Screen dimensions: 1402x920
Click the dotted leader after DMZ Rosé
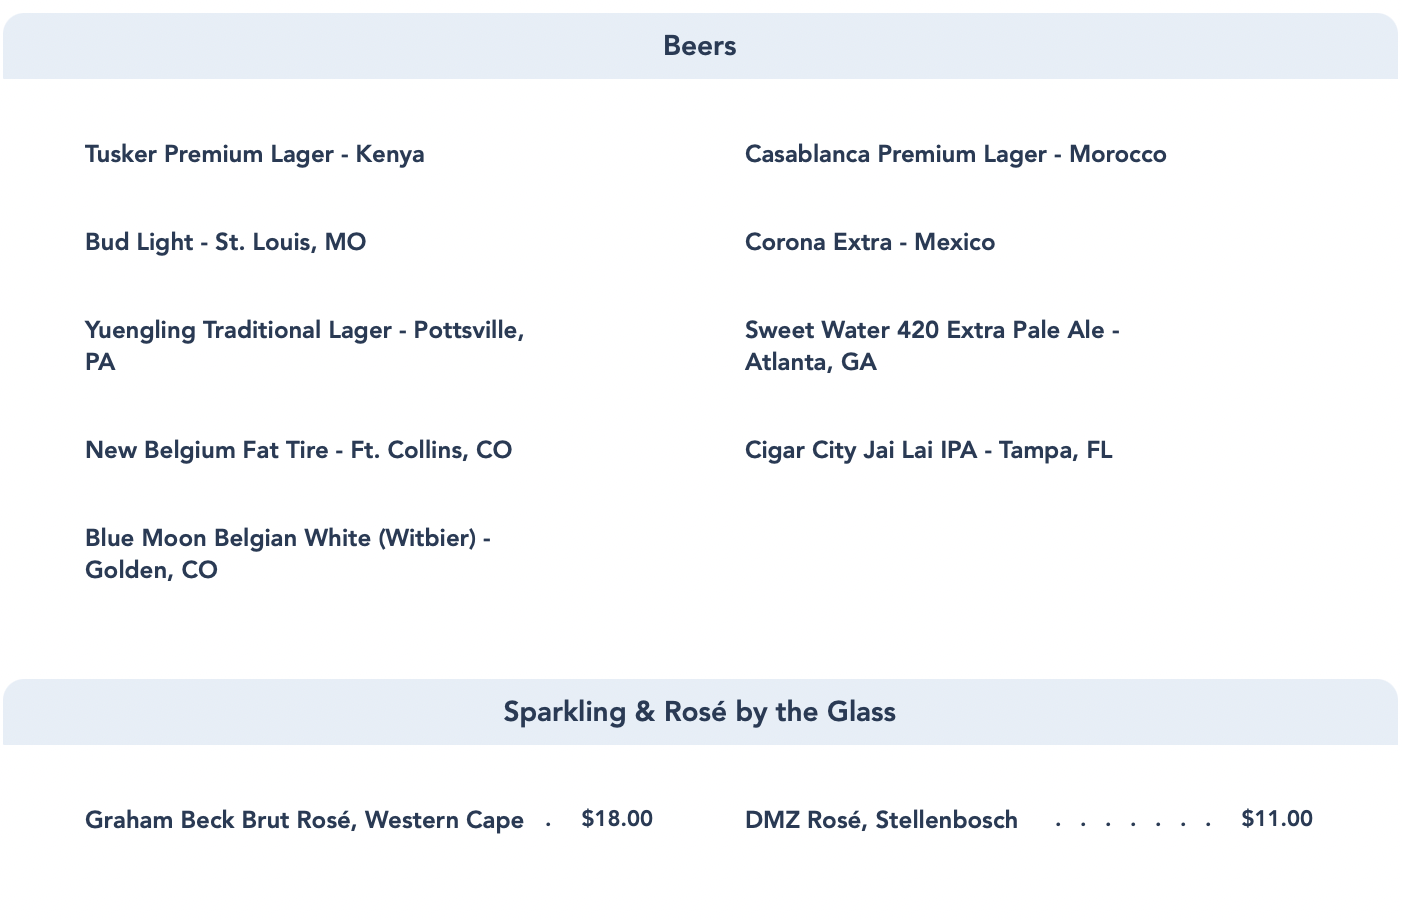coord(1133,824)
